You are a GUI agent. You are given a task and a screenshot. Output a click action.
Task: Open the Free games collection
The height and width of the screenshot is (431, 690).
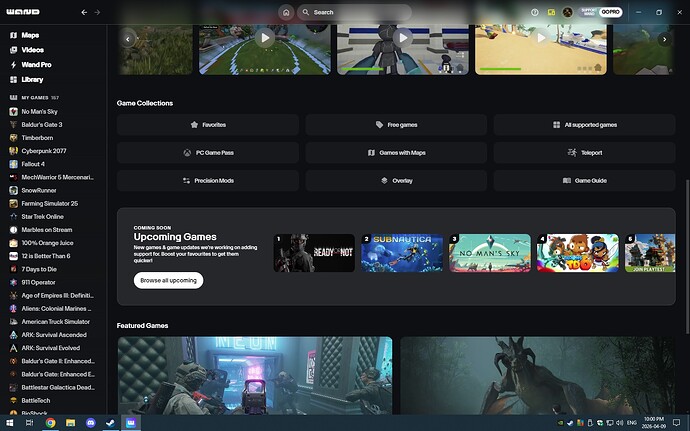click(396, 125)
